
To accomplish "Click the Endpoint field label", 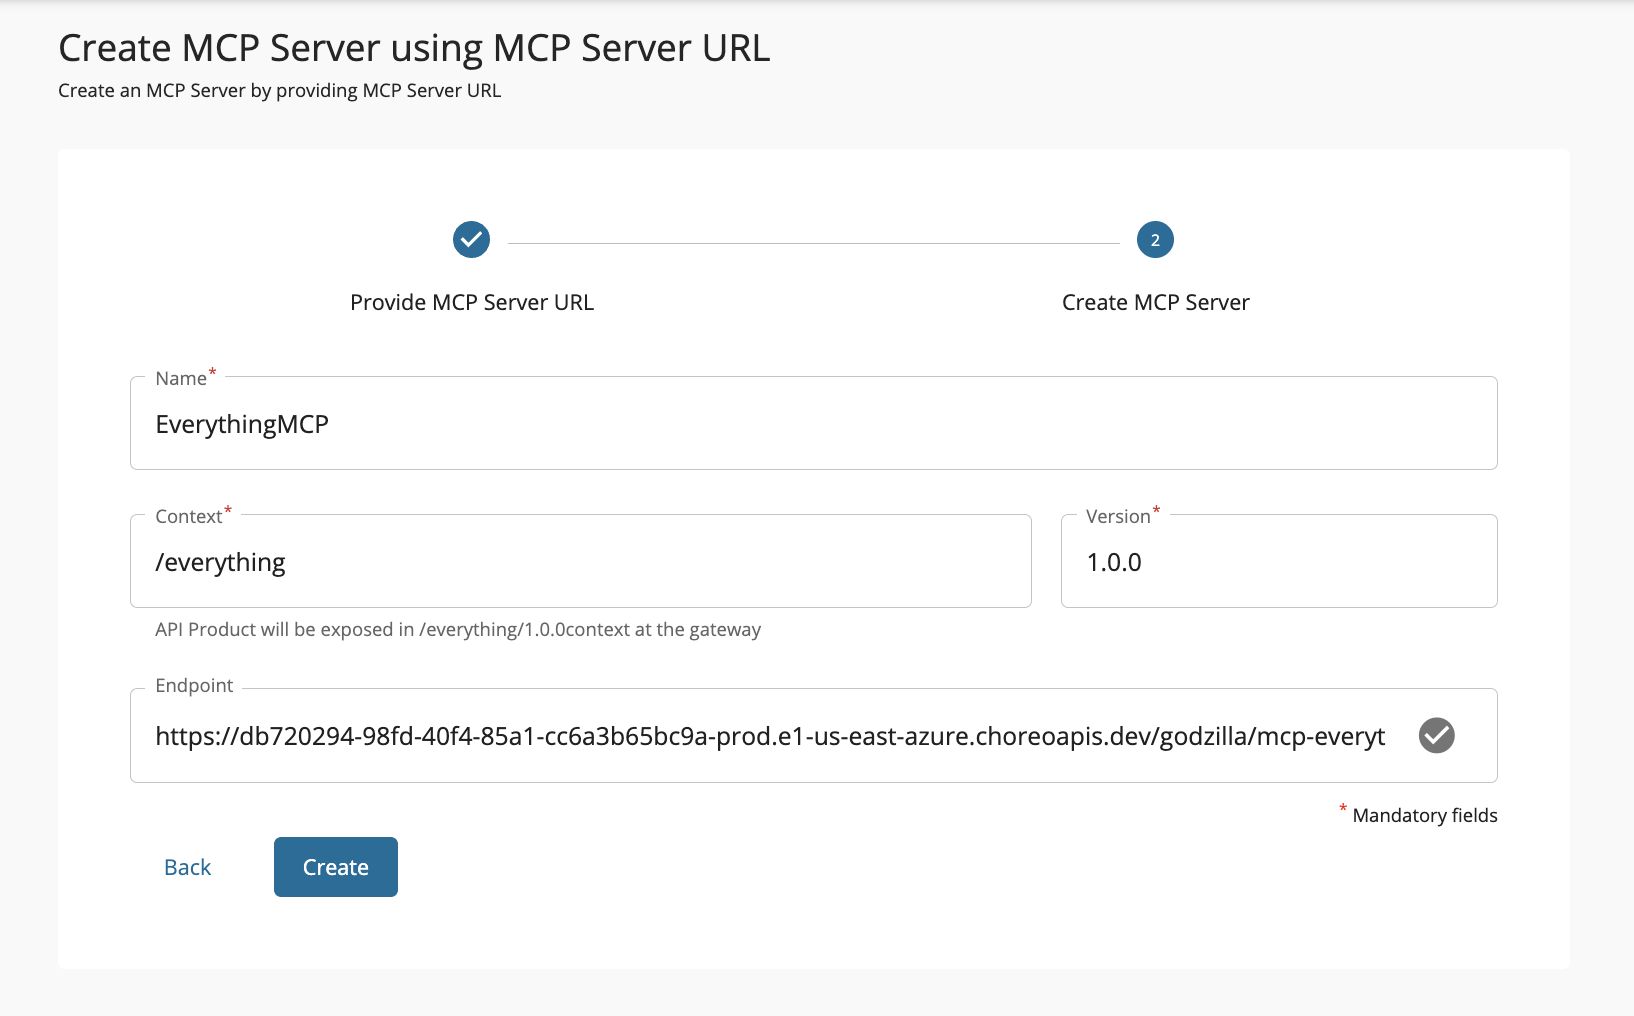I will pyautogui.click(x=194, y=686).
